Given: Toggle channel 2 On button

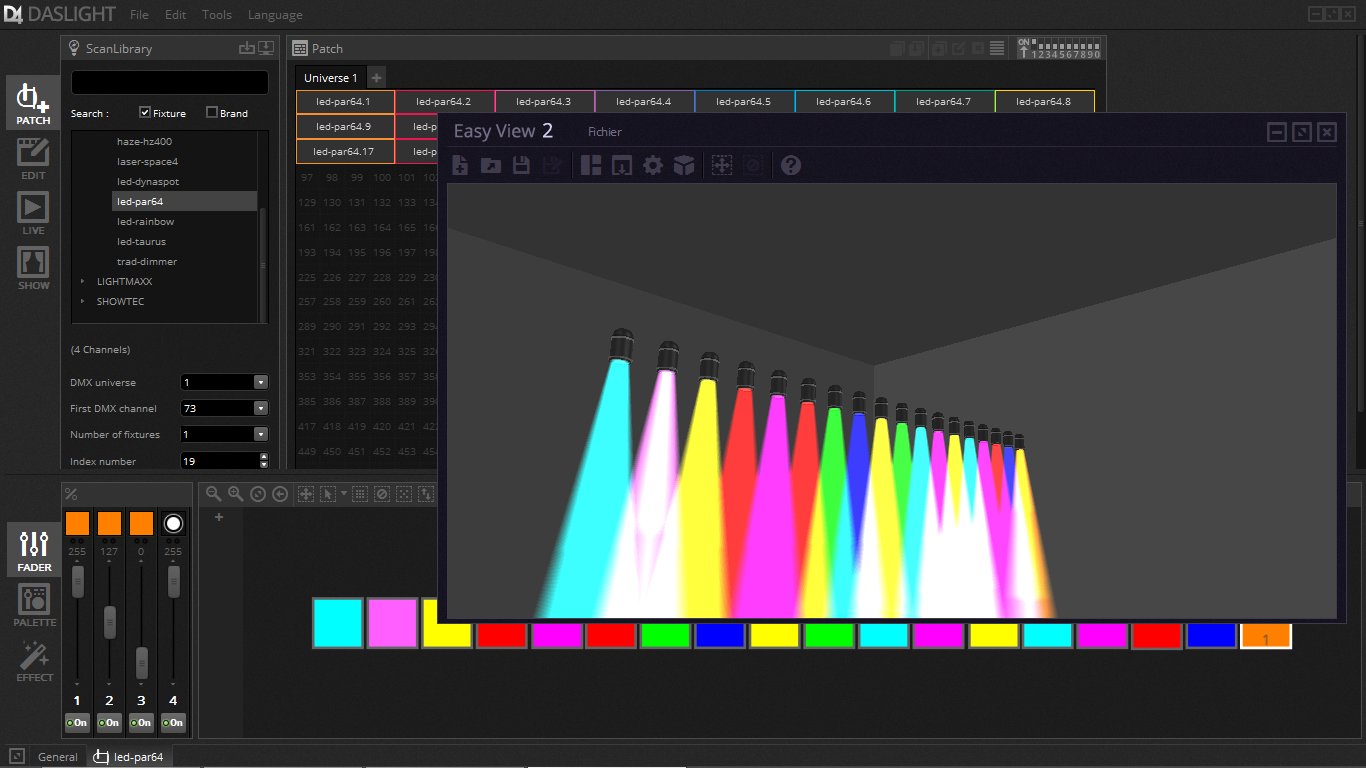Looking at the screenshot, I should 109,722.
